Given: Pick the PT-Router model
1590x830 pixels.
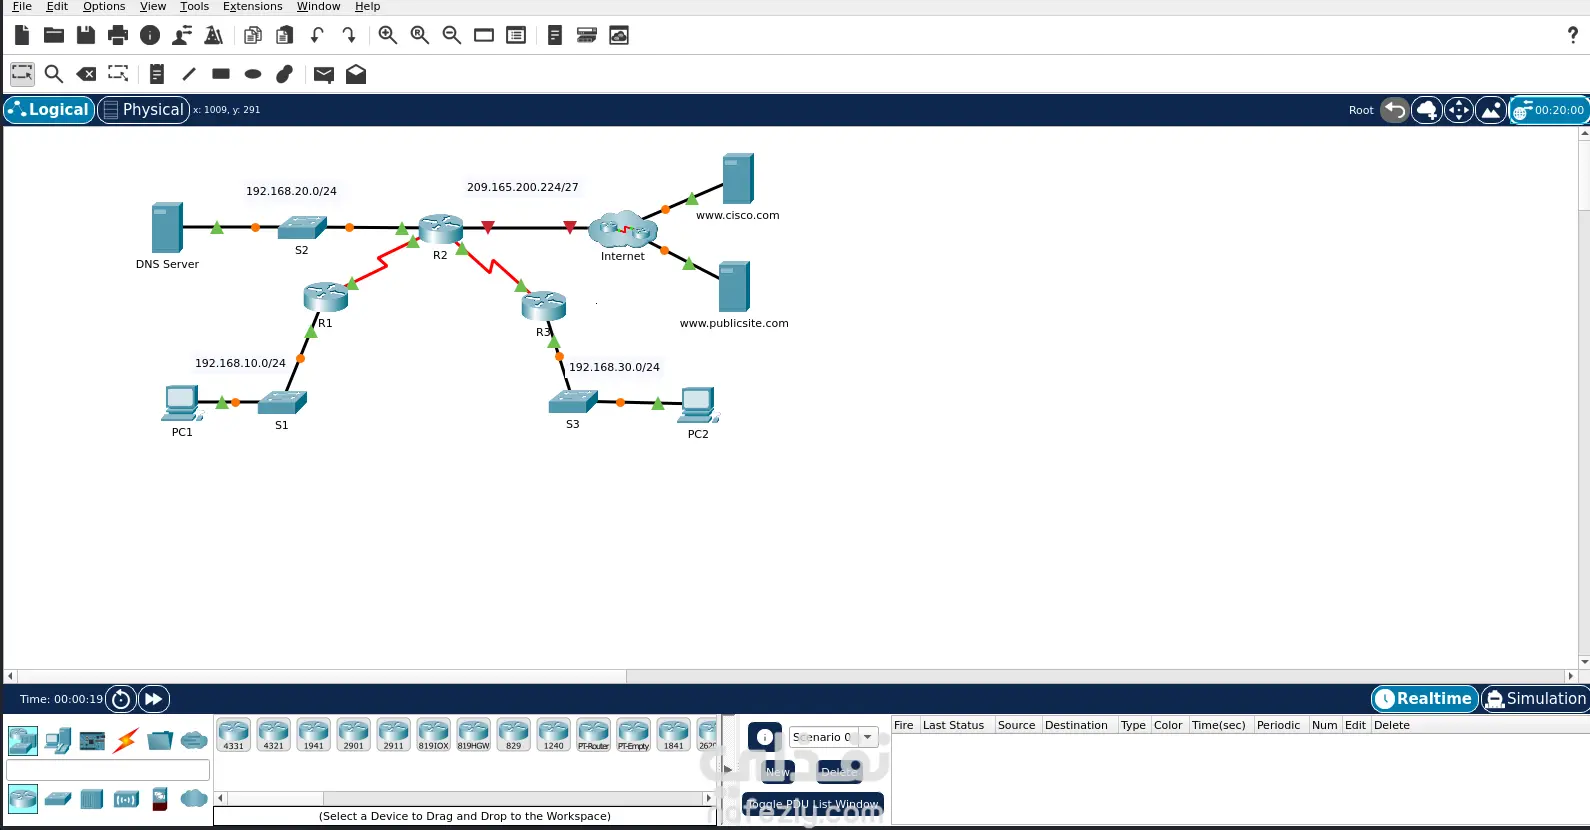Looking at the screenshot, I should 593,735.
